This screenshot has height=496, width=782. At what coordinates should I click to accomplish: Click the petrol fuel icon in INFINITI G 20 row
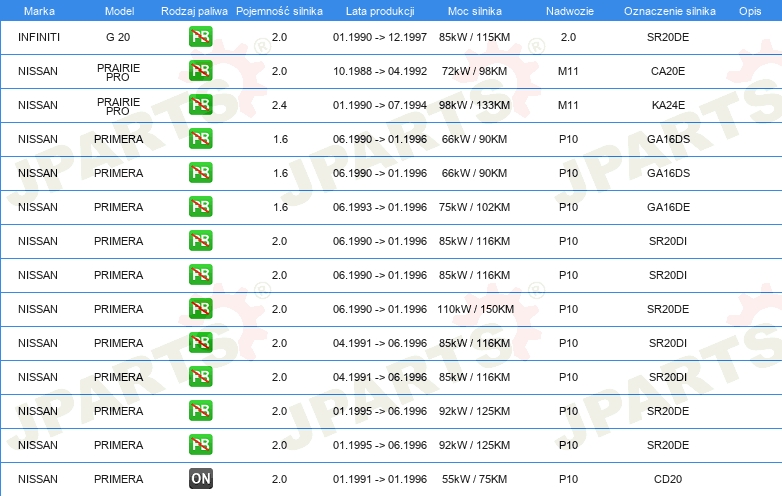pyautogui.click(x=200, y=36)
